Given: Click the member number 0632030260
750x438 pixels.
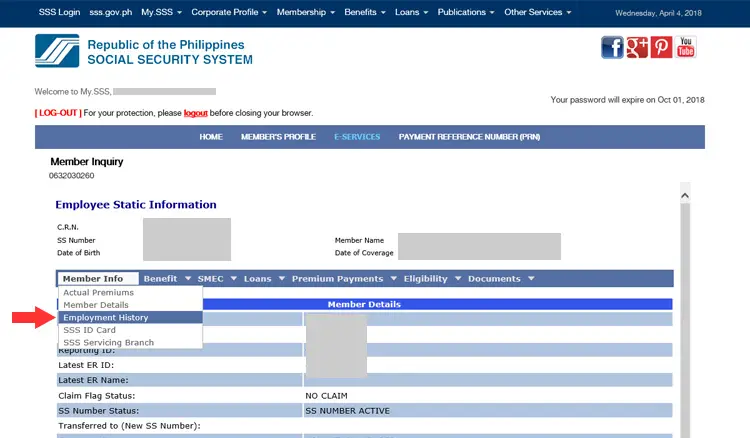Looking at the screenshot, I should (71, 175).
